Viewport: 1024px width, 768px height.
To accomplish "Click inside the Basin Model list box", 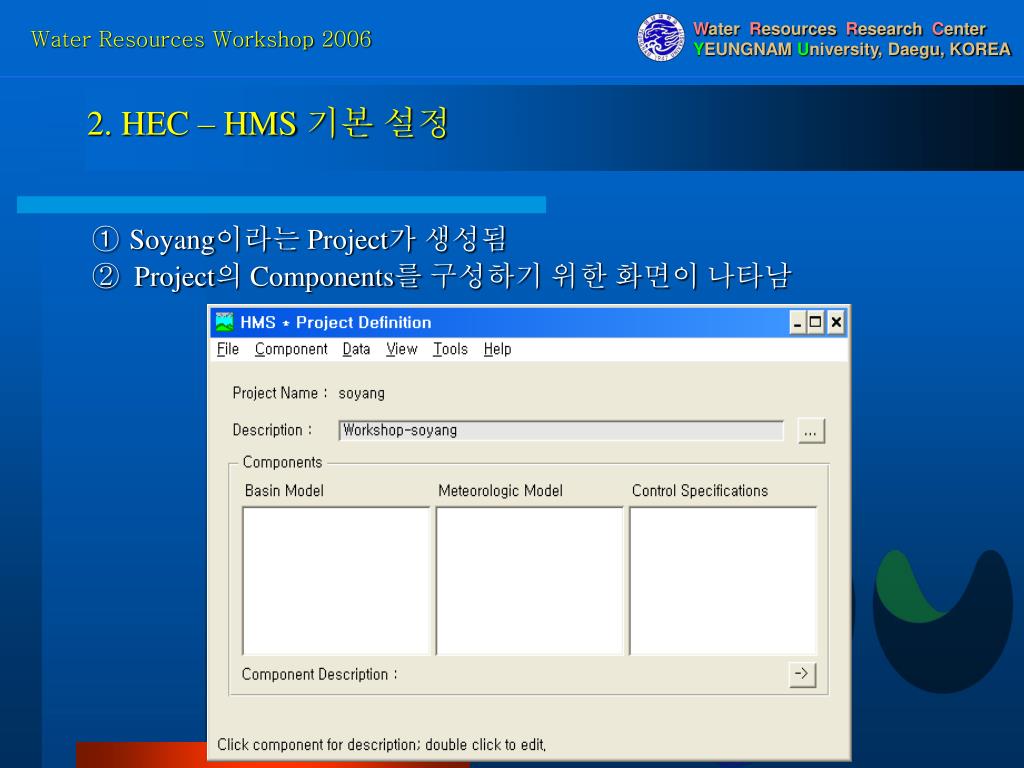I will pyautogui.click(x=336, y=581).
